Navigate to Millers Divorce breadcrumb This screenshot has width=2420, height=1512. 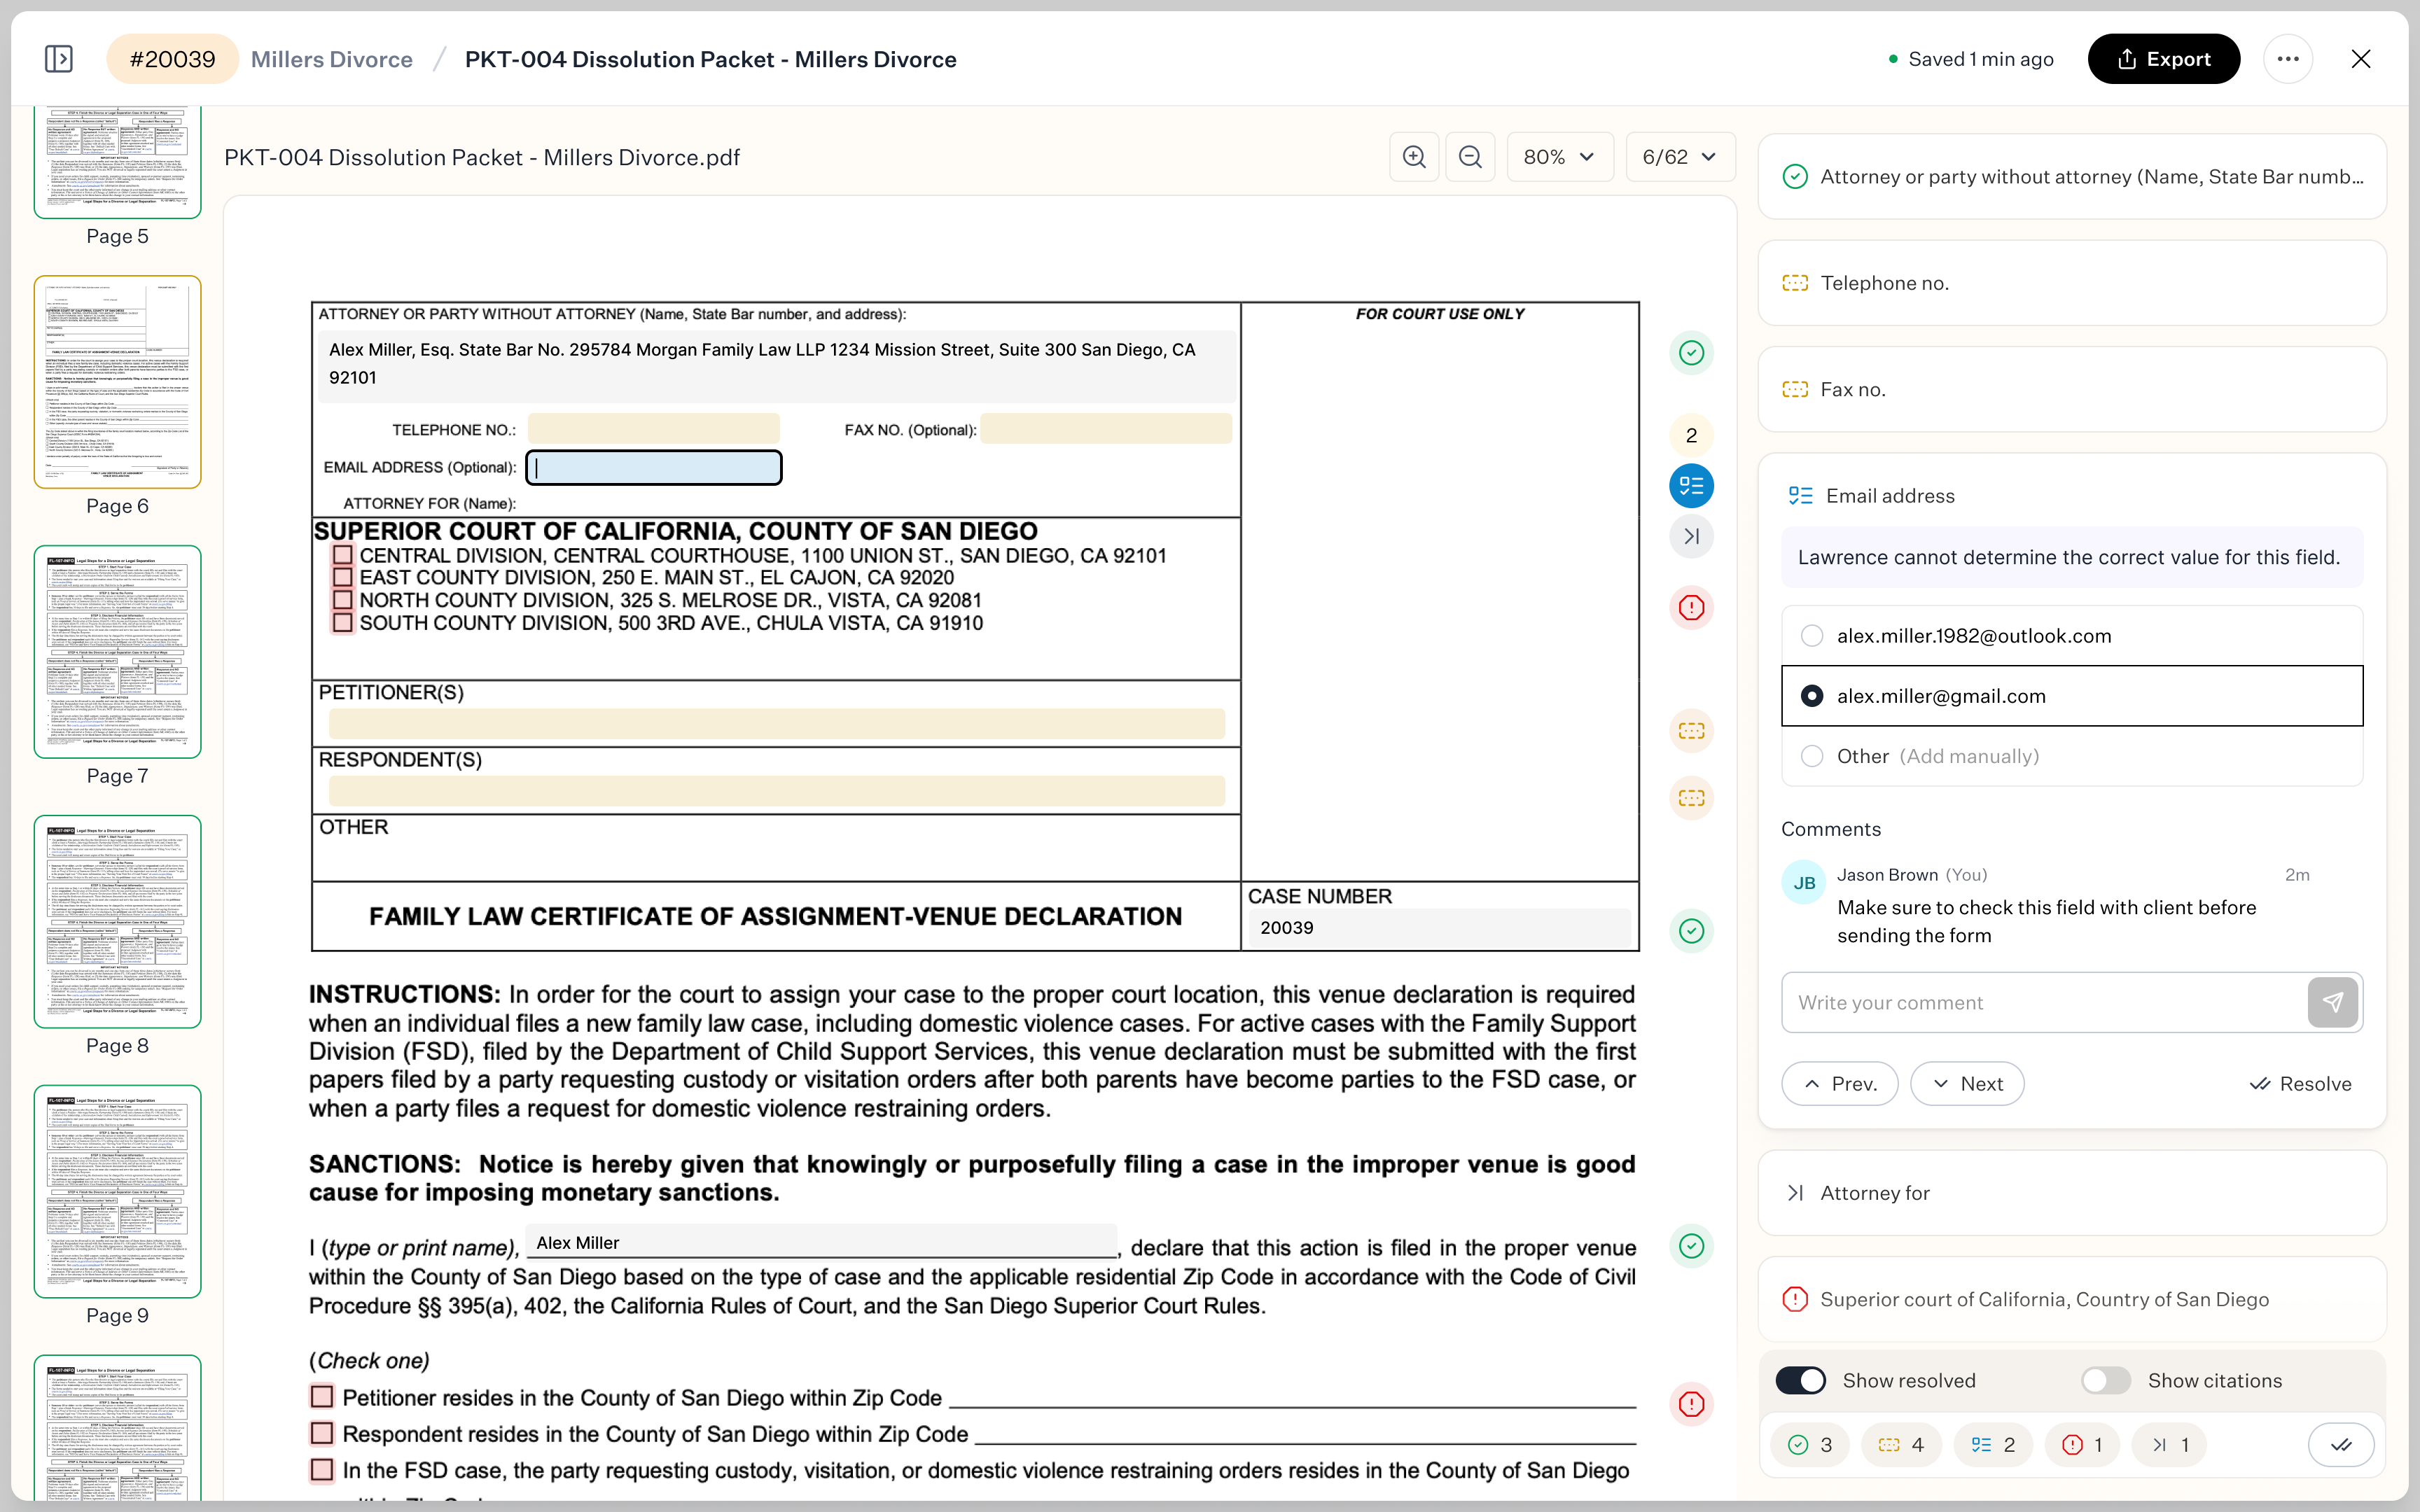pos(332,58)
